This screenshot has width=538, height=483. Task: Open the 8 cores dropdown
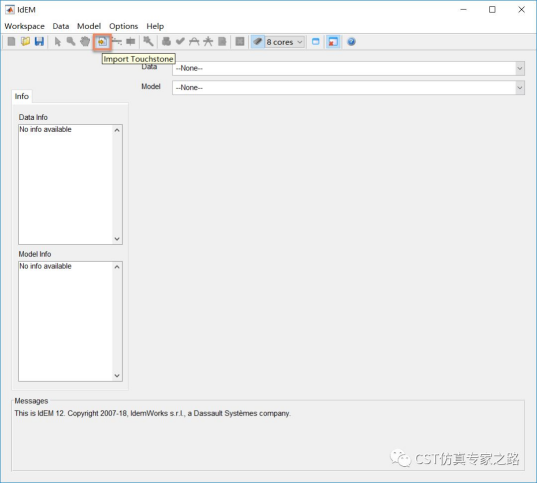point(284,42)
